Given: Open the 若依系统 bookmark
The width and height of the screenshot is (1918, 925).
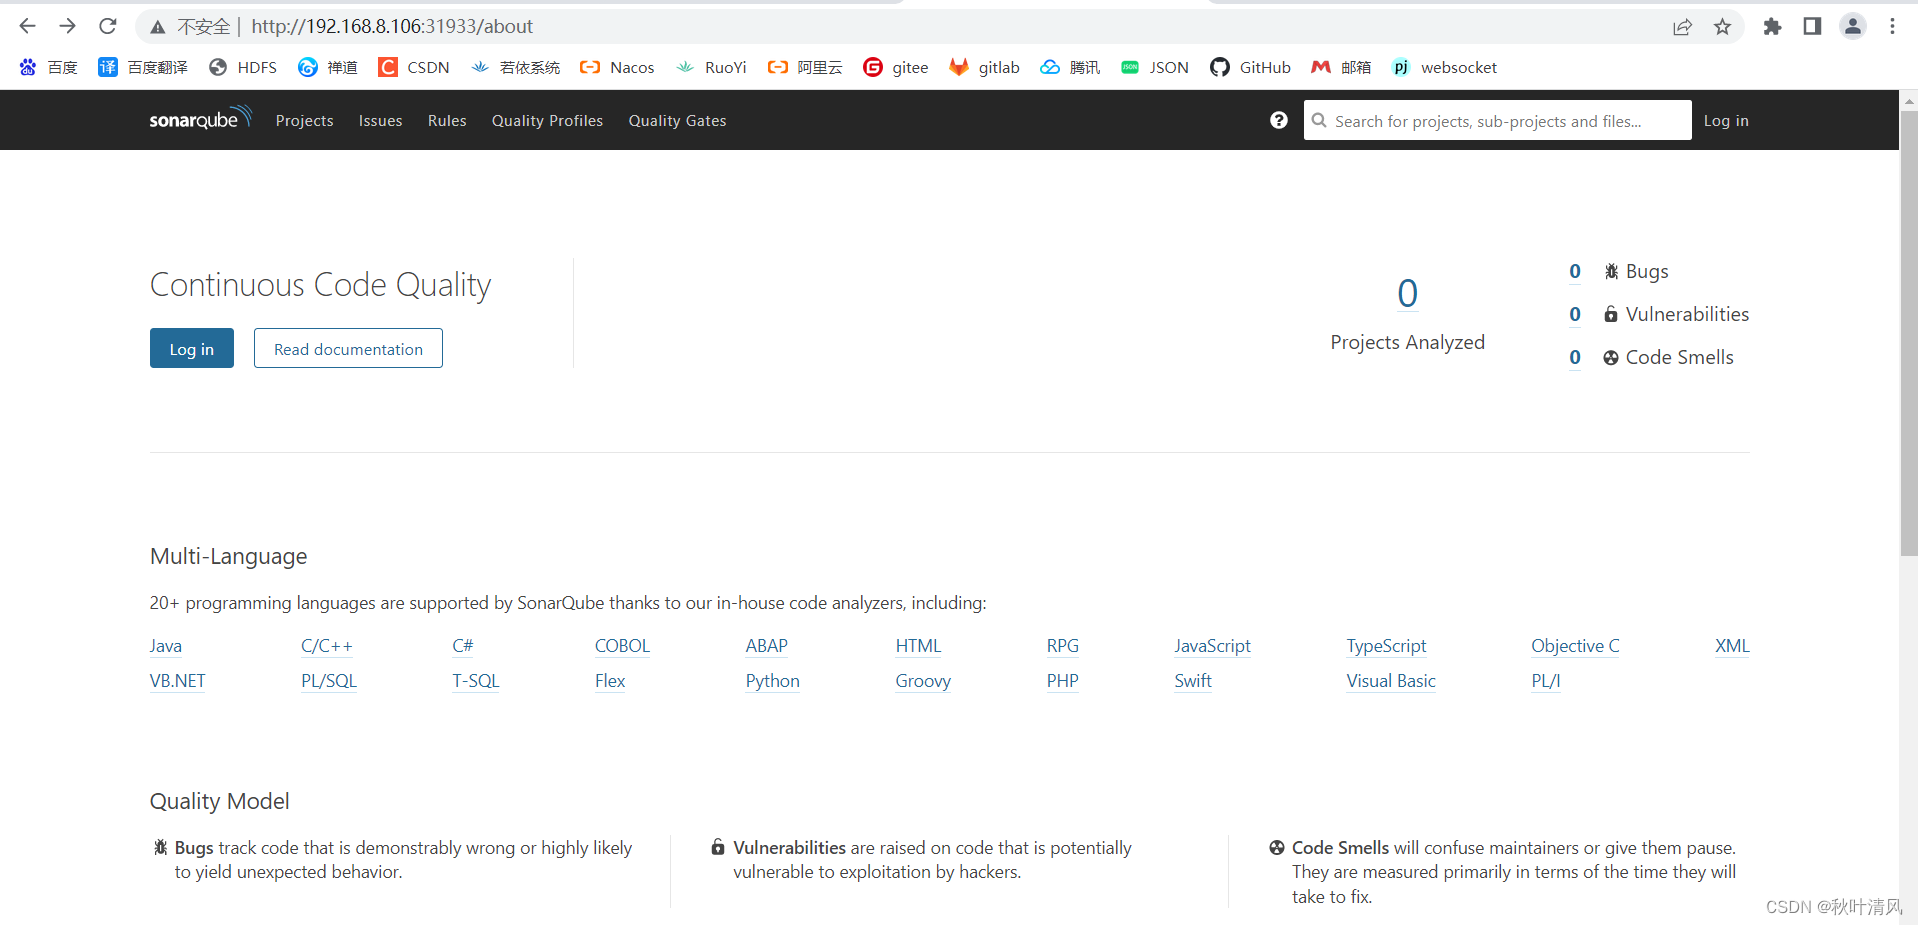Looking at the screenshot, I should pos(516,67).
